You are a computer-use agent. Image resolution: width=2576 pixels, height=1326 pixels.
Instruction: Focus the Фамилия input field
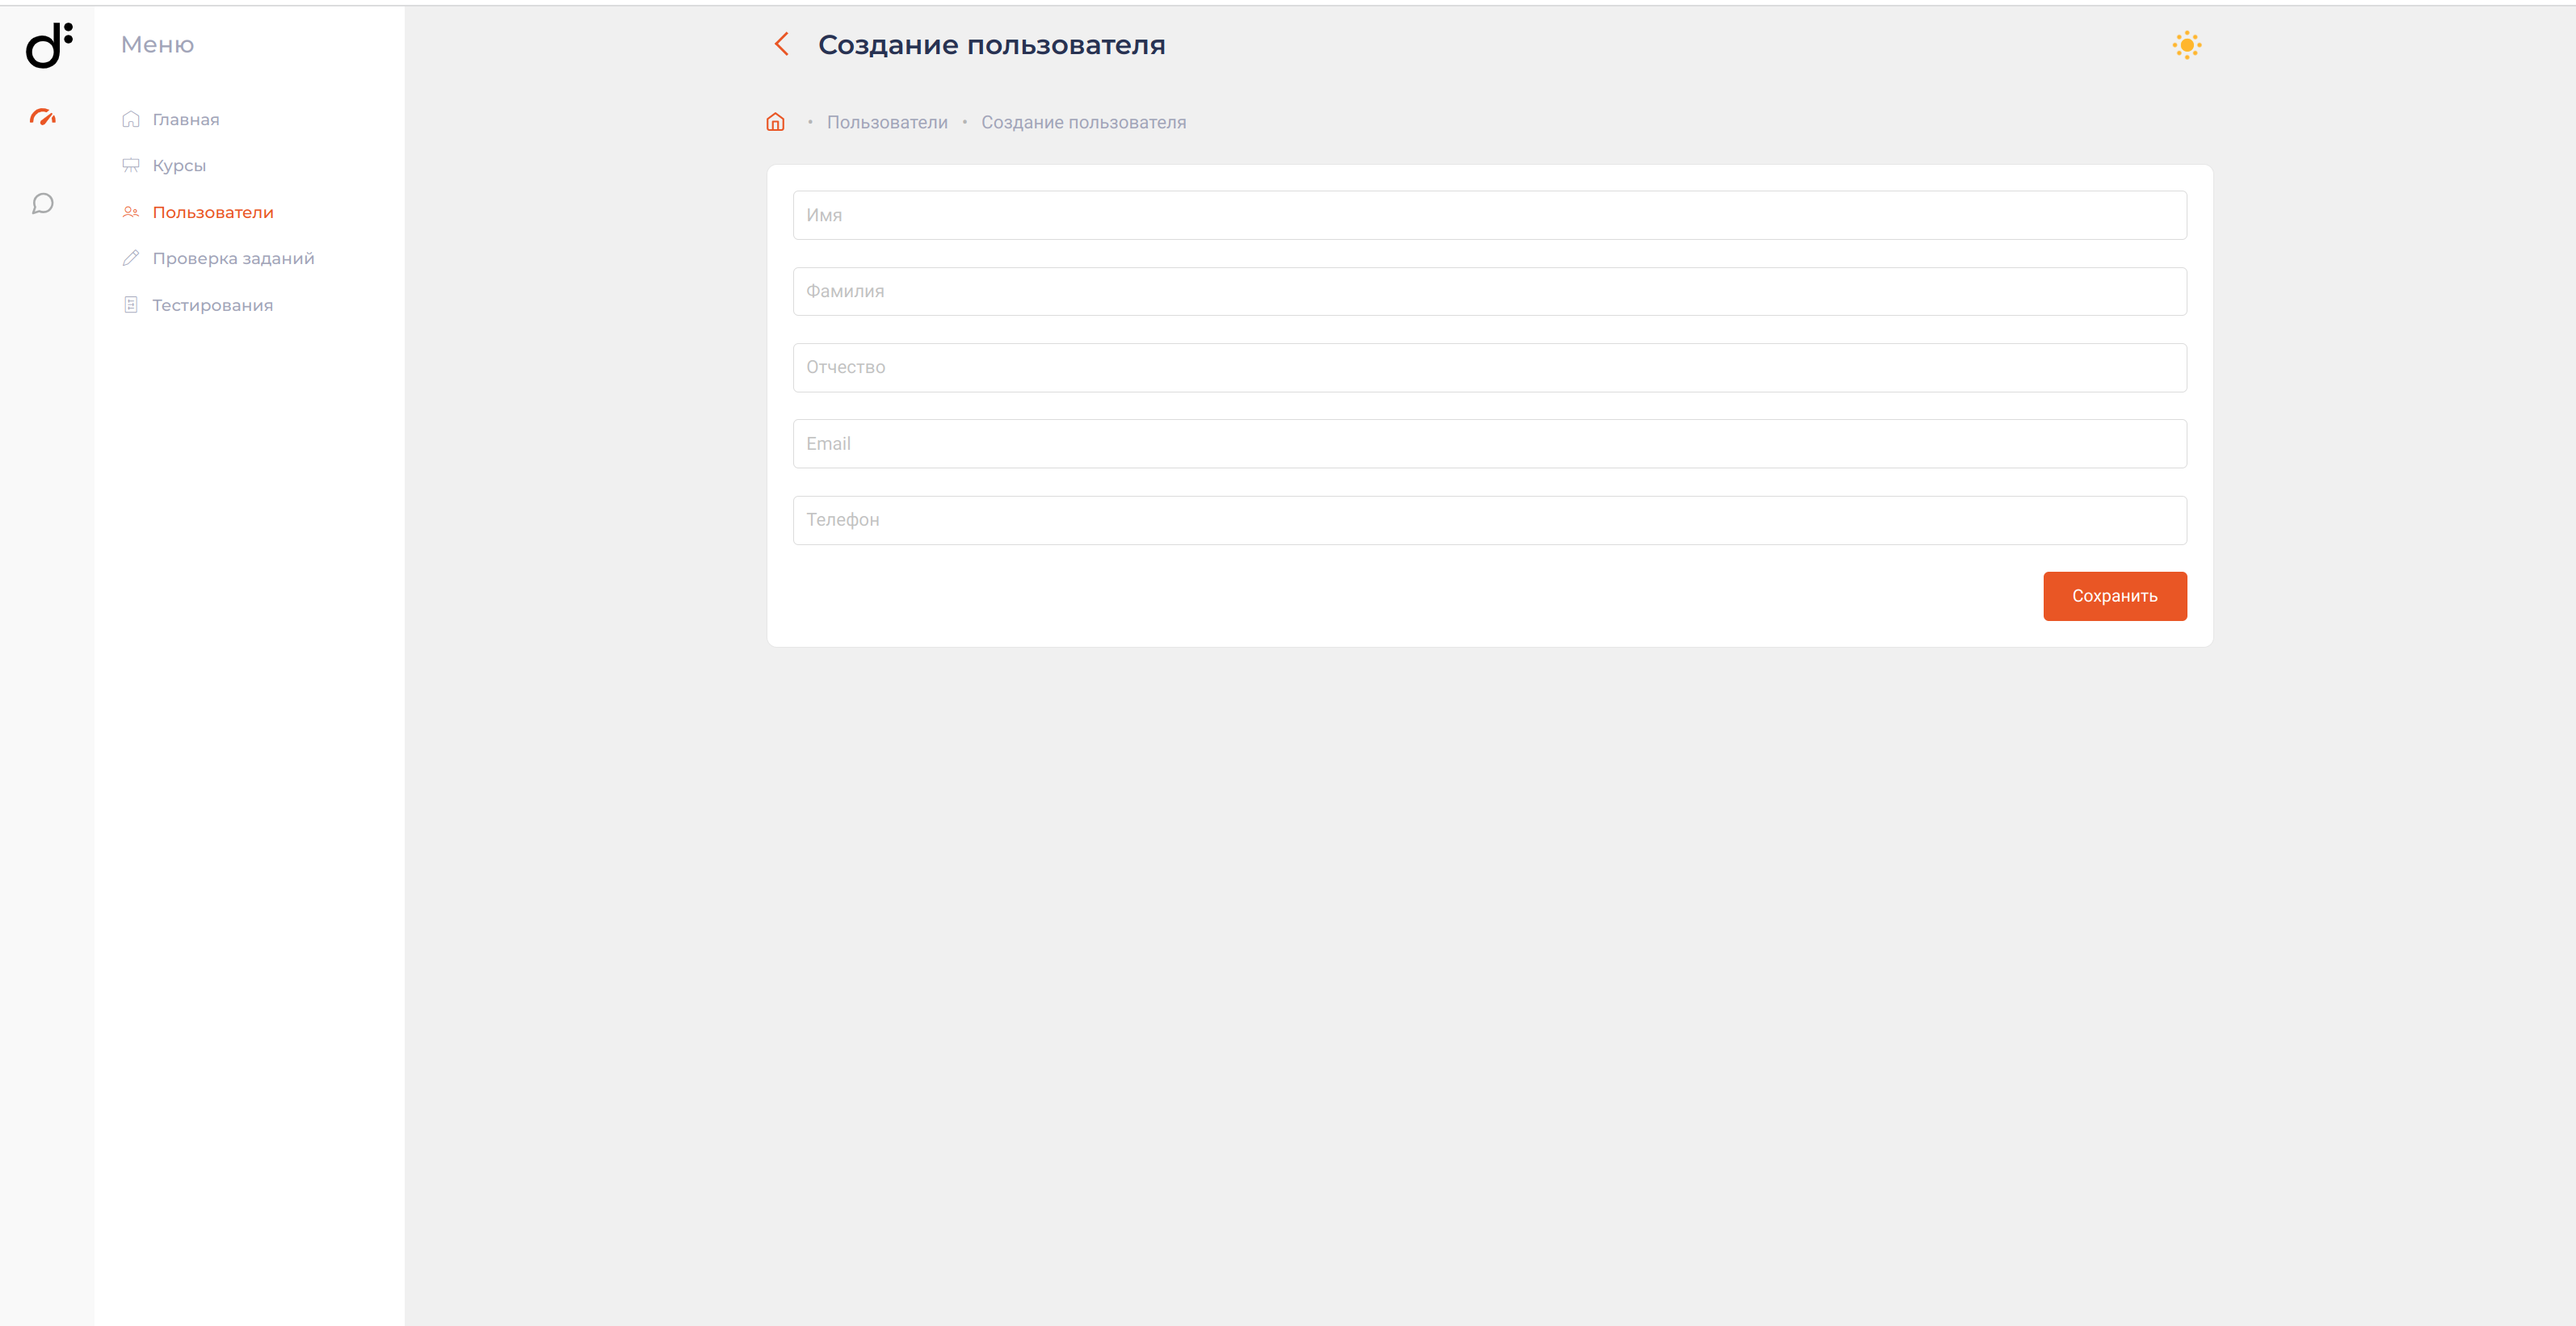(x=1489, y=291)
